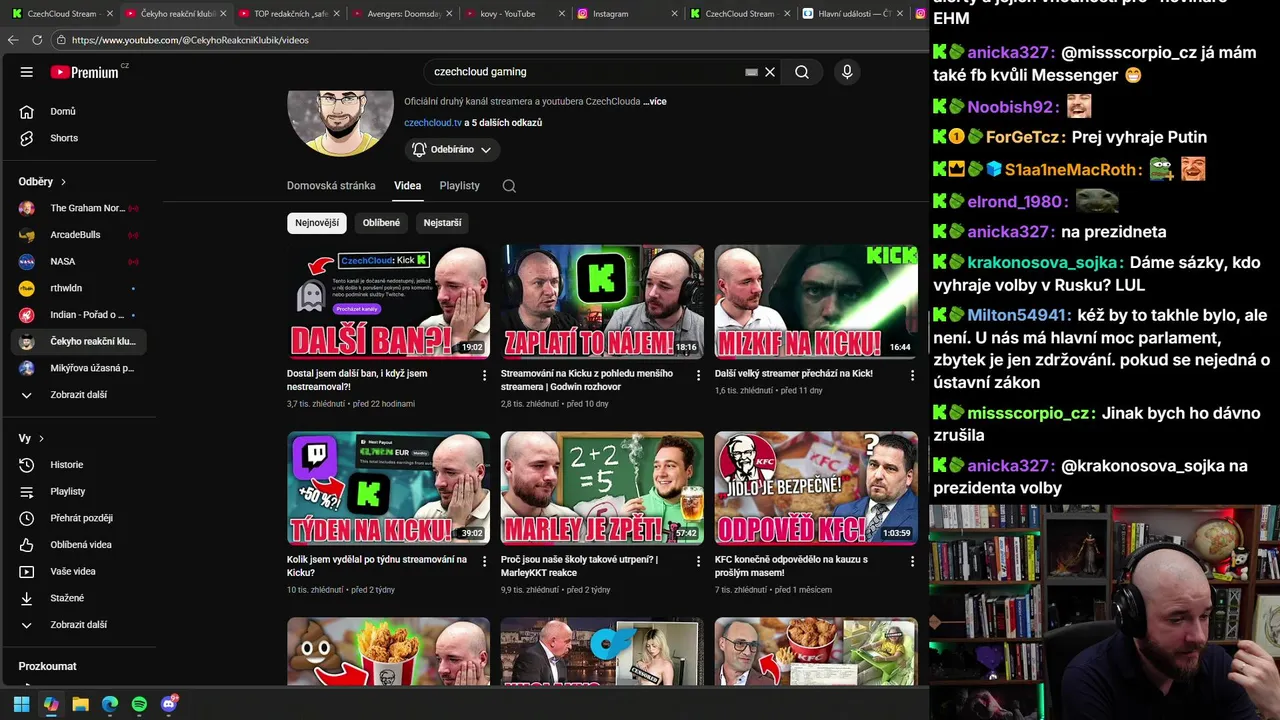Open options menu for 'KFC konečně odpovědělo' video

tap(912, 561)
